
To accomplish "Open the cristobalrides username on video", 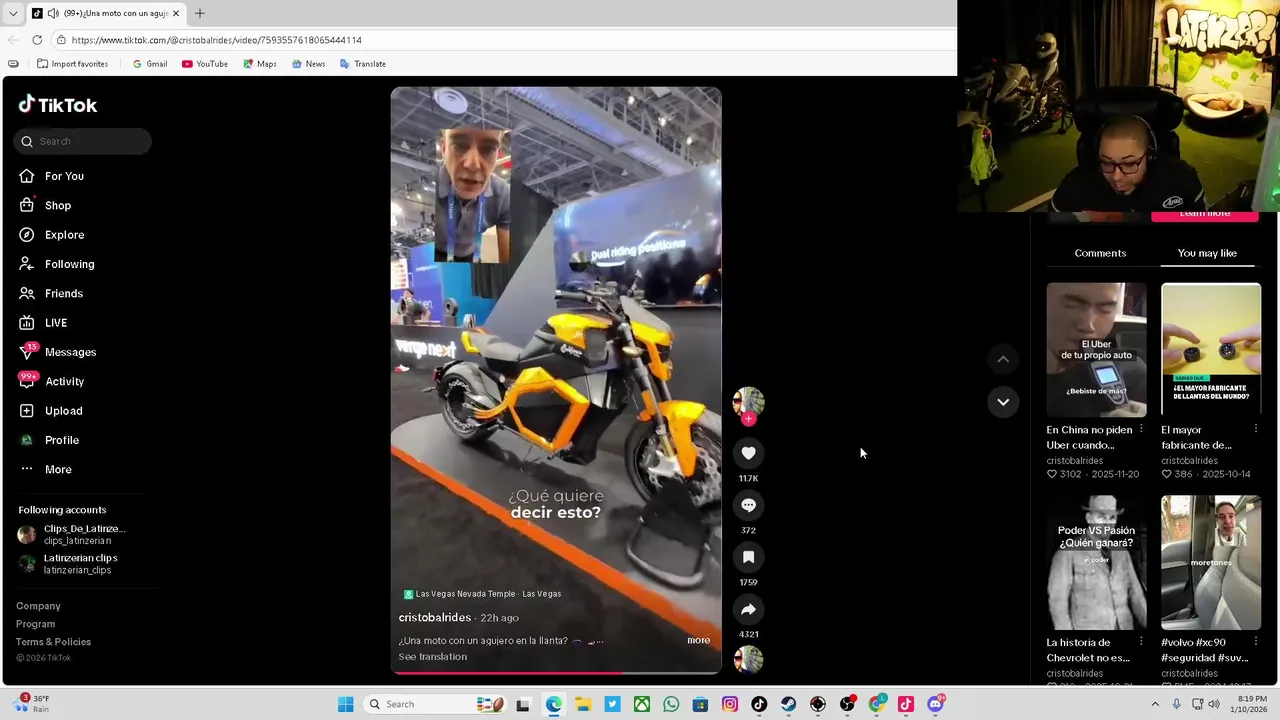I will pyautogui.click(x=435, y=618).
